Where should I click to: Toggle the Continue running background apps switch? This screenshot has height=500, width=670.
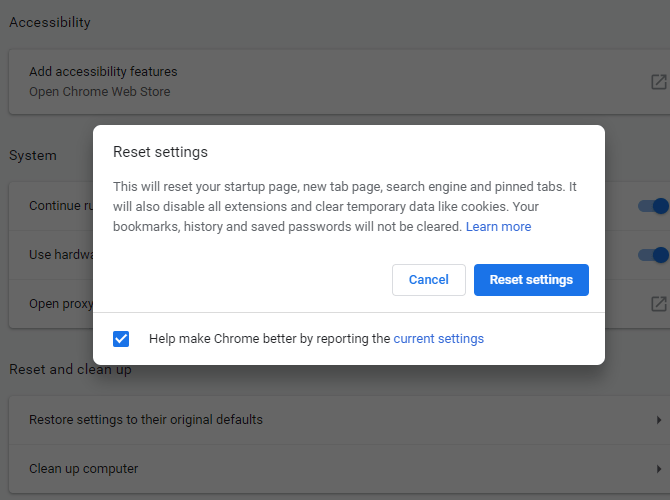(656, 207)
